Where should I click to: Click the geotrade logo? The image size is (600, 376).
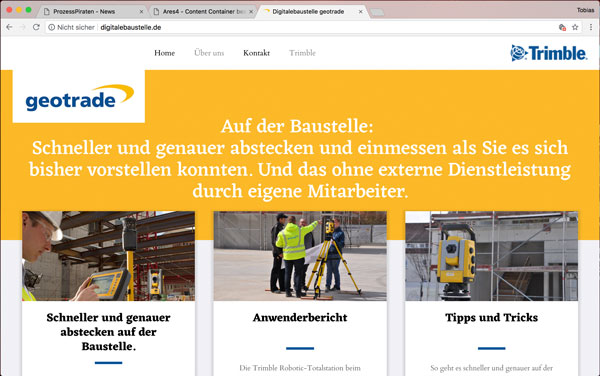[x=79, y=98]
